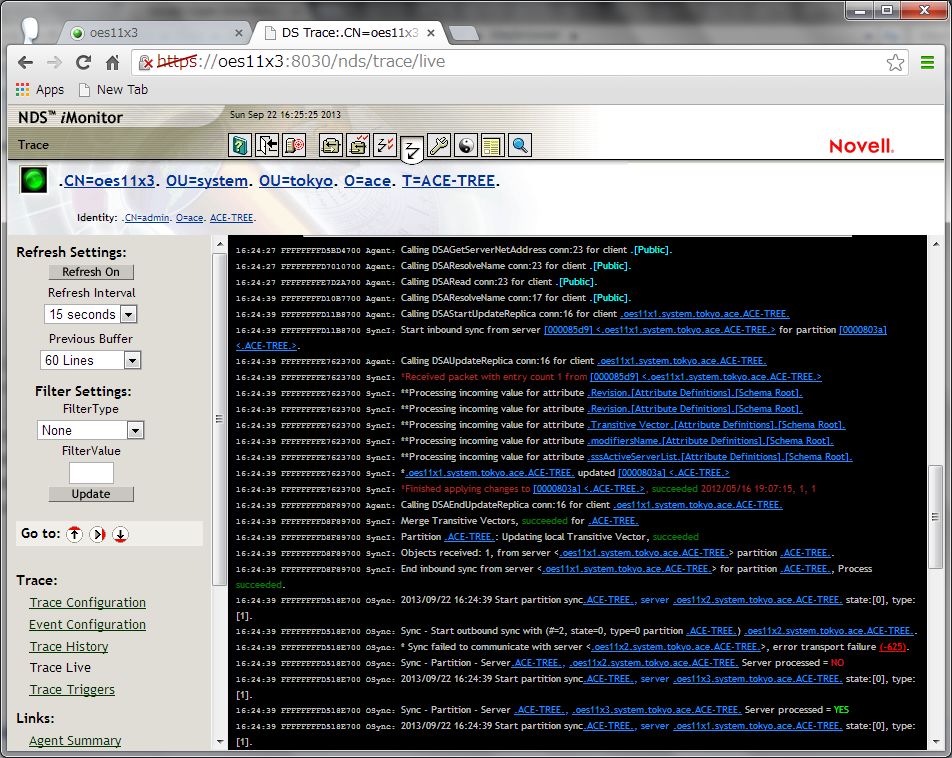Open the Agent Synchronization printer icon

pos(331,146)
